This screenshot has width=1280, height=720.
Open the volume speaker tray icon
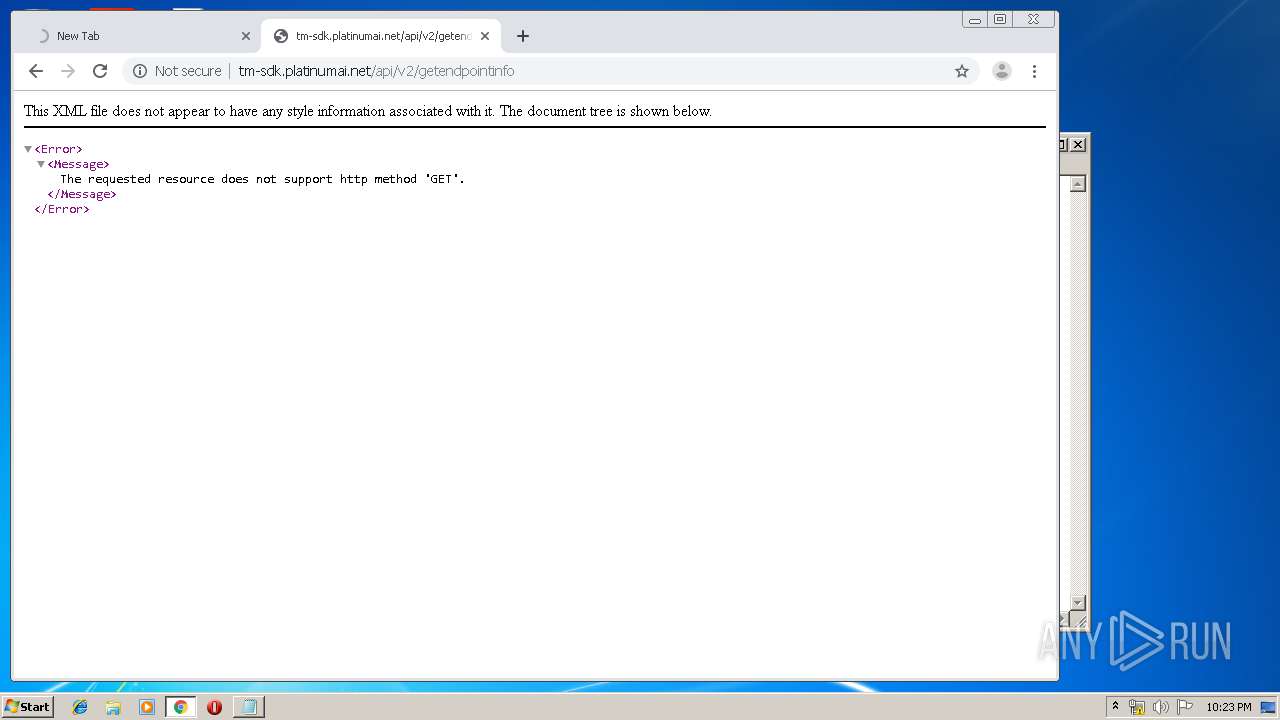(x=1160, y=707)
